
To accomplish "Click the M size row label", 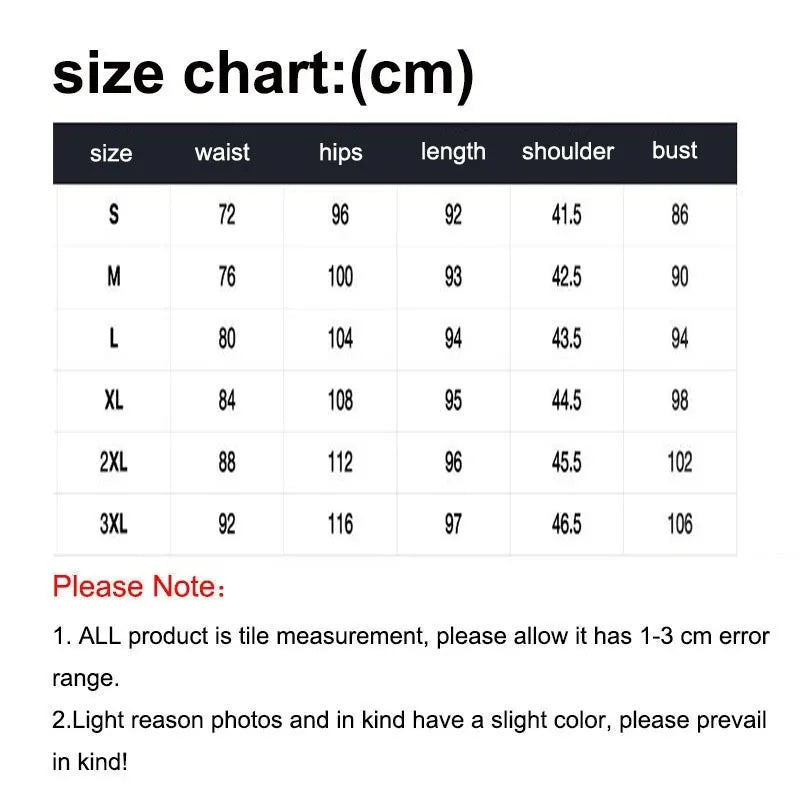I will pyautogui.click(x=113, y=277).
